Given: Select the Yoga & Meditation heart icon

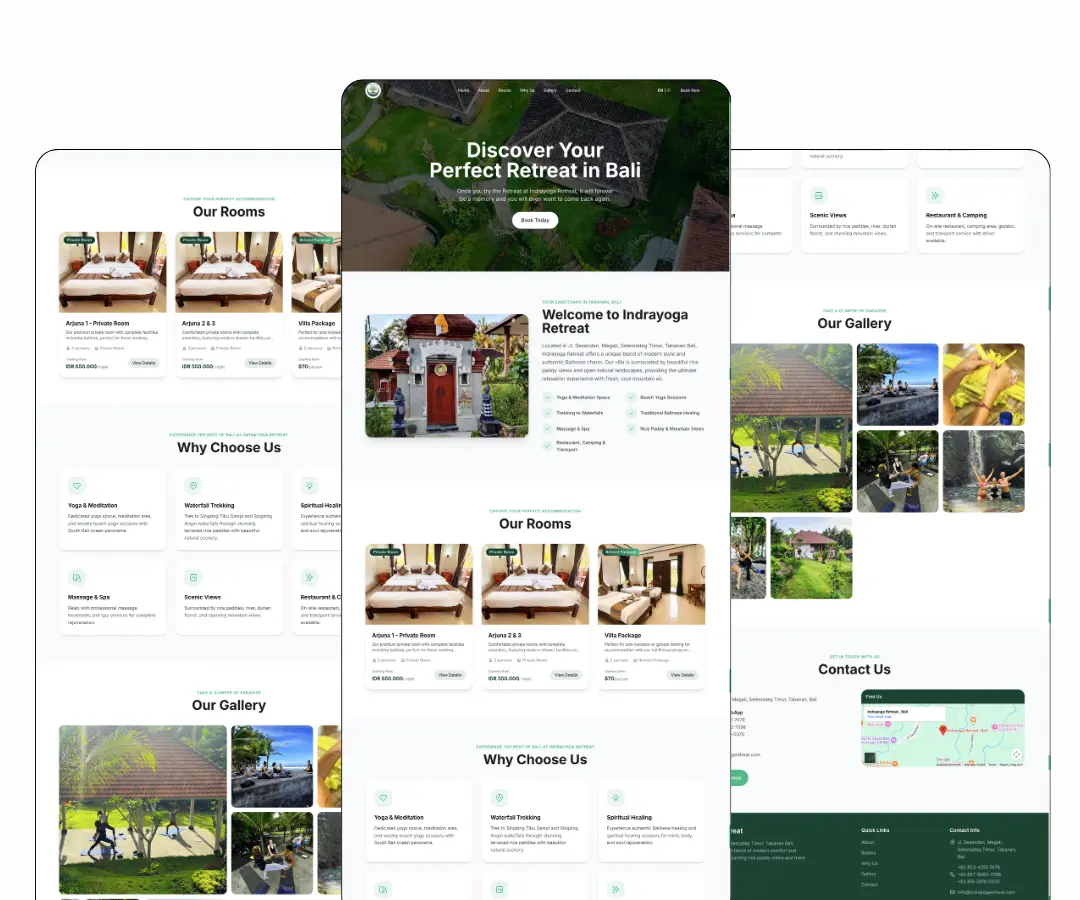Looking at the screenshot, I should point(382,796).
